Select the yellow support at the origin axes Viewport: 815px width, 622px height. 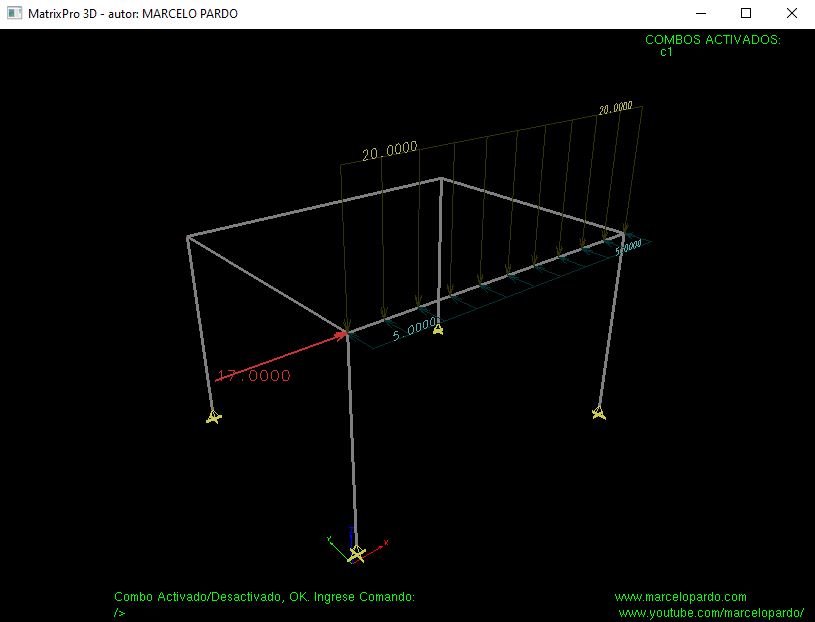coord(356,553)
